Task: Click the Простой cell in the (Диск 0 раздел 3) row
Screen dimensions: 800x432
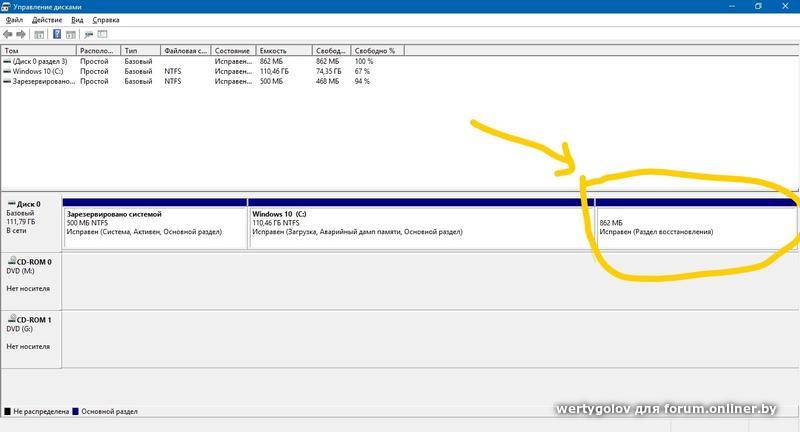Action: coord(94,61)
